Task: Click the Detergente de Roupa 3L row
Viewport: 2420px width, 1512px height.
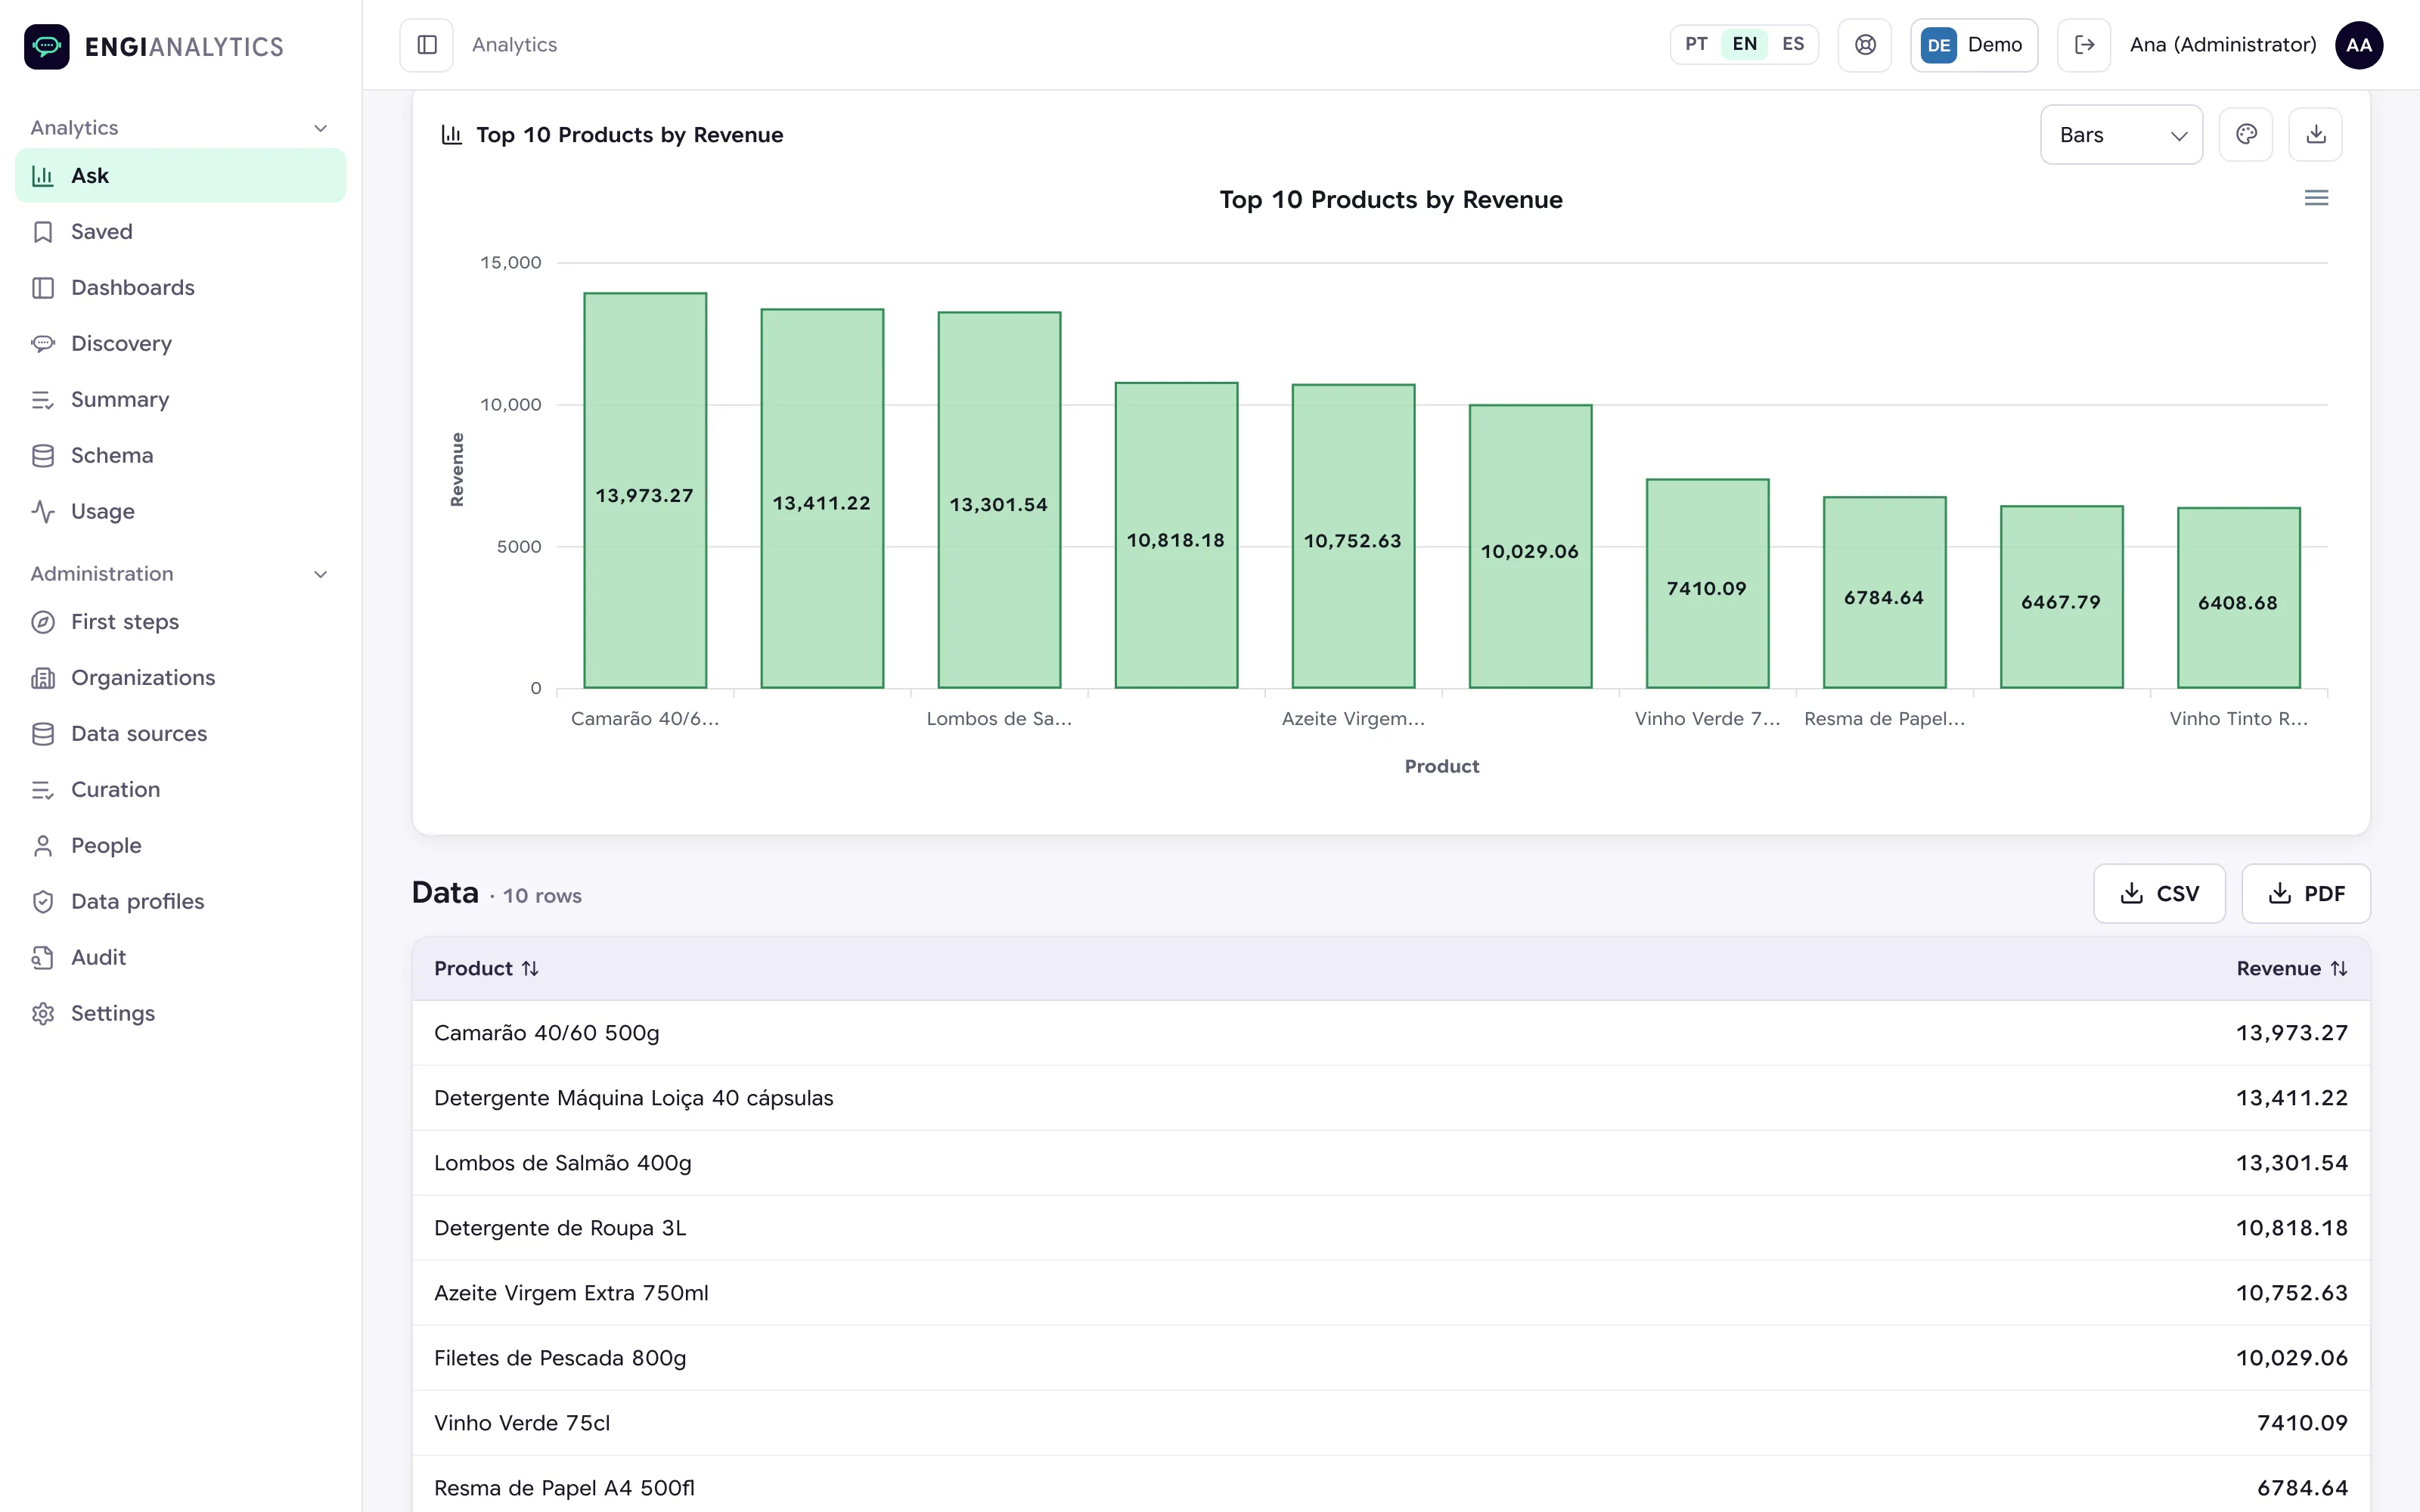Action: [1391, 1228]
